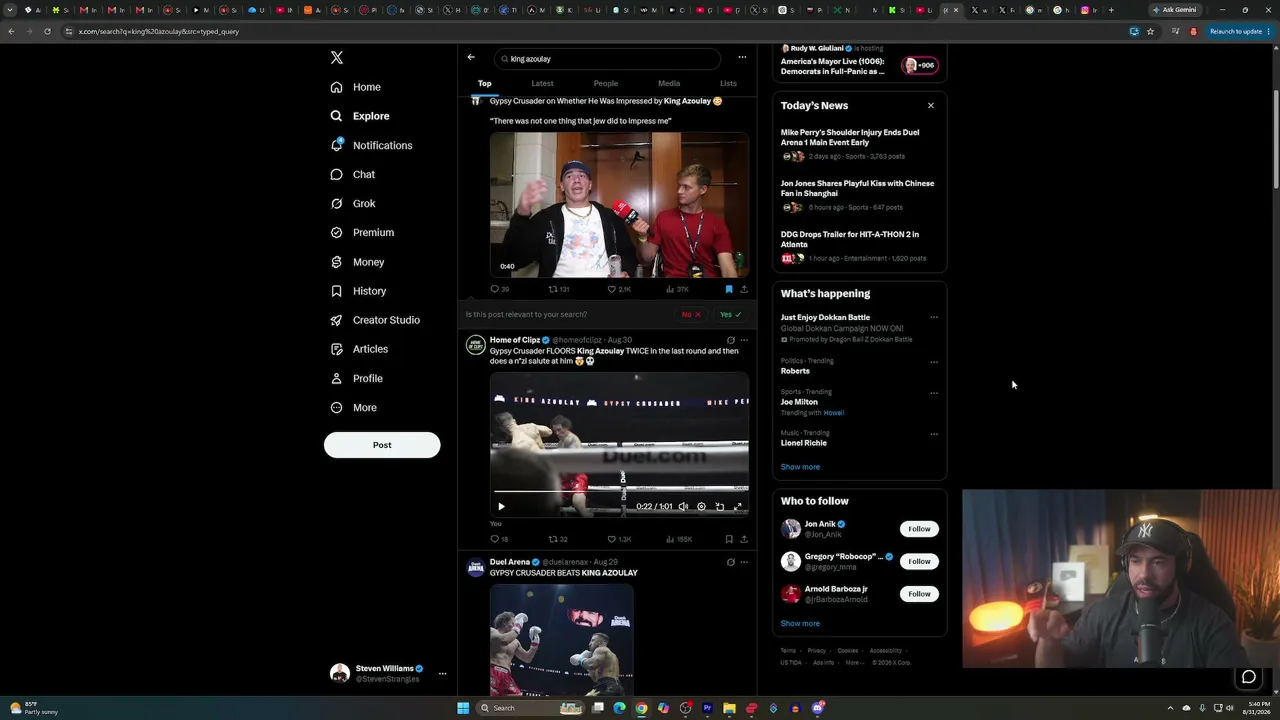This screenshot has height=720, width=1280.
Task: Open the Explore page from the sidebar
Action: [360, 116]
